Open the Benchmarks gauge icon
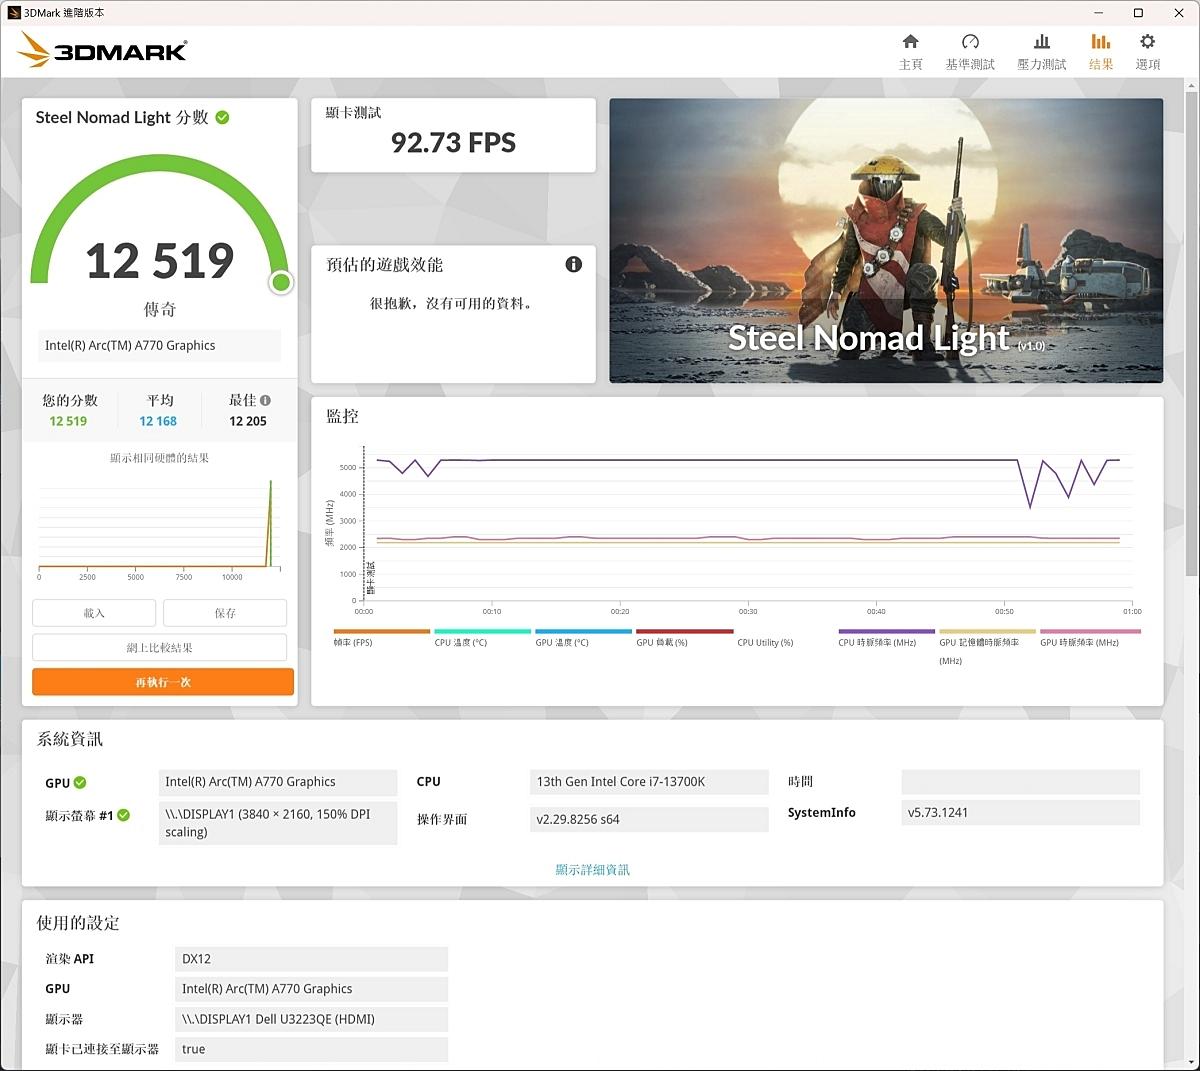This screenshot has height=1071, width=1200. pyautogui.click(x=970, y=42)
